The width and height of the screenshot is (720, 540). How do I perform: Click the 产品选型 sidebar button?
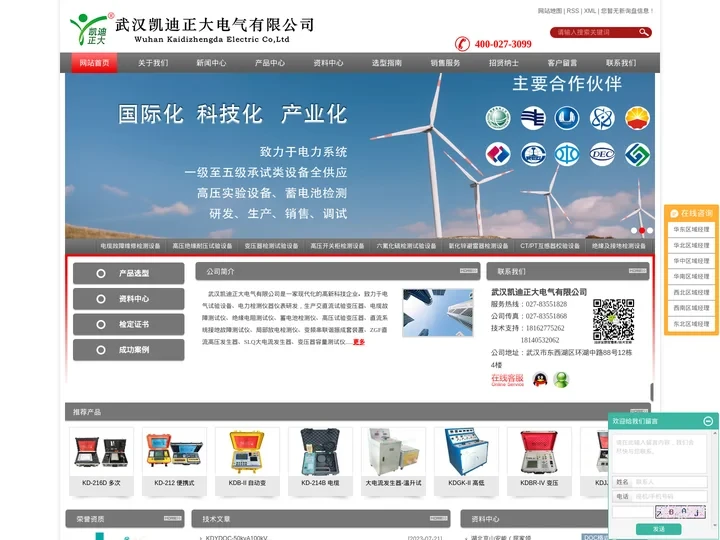point(129,273)
